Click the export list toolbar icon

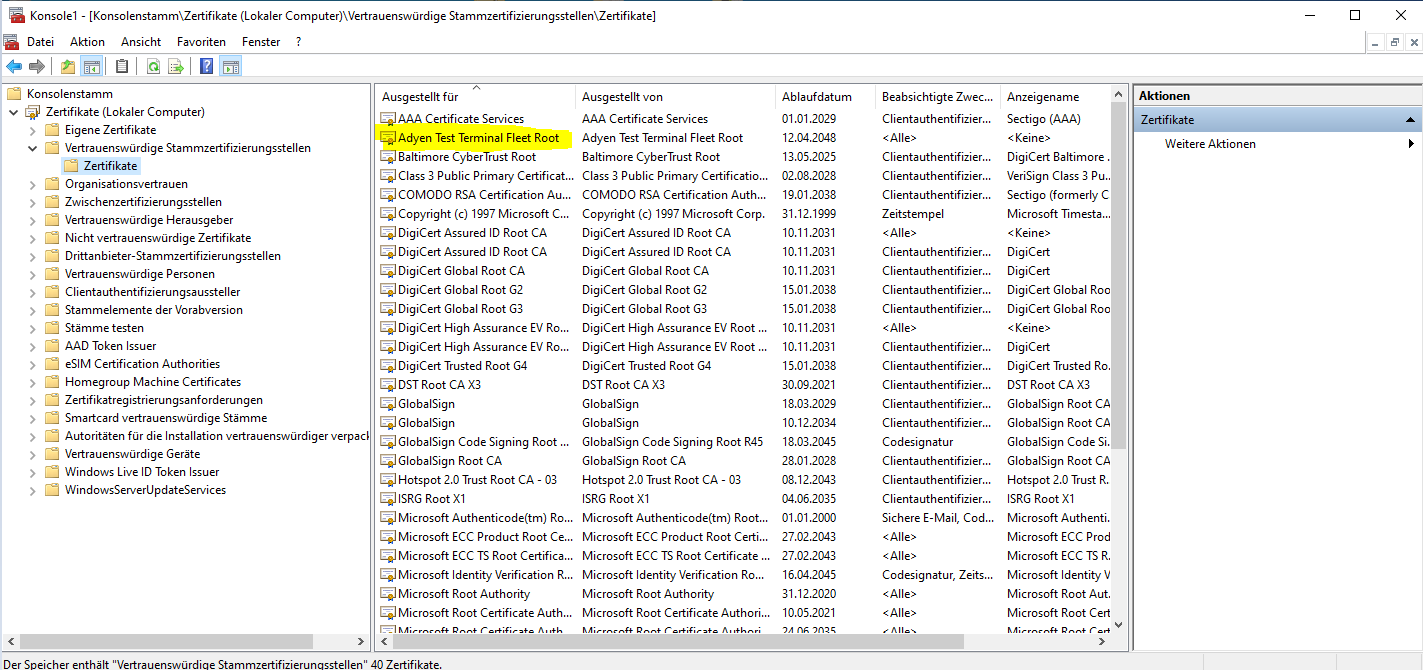click(176, 67)
